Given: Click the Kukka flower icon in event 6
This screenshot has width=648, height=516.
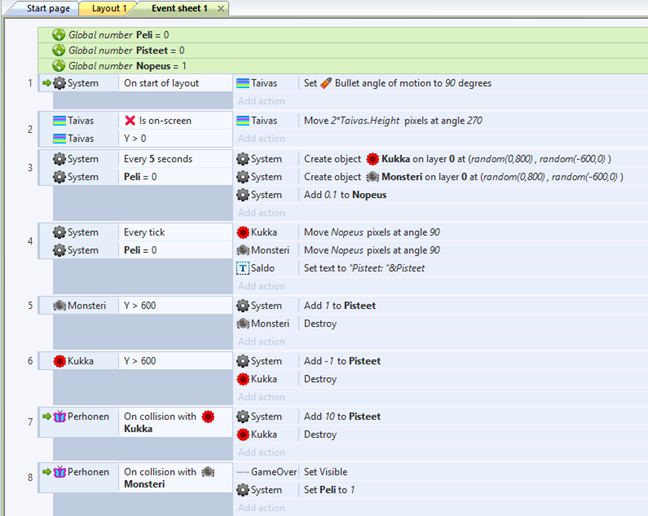Looking at the screenshot, I should (60, 361).
